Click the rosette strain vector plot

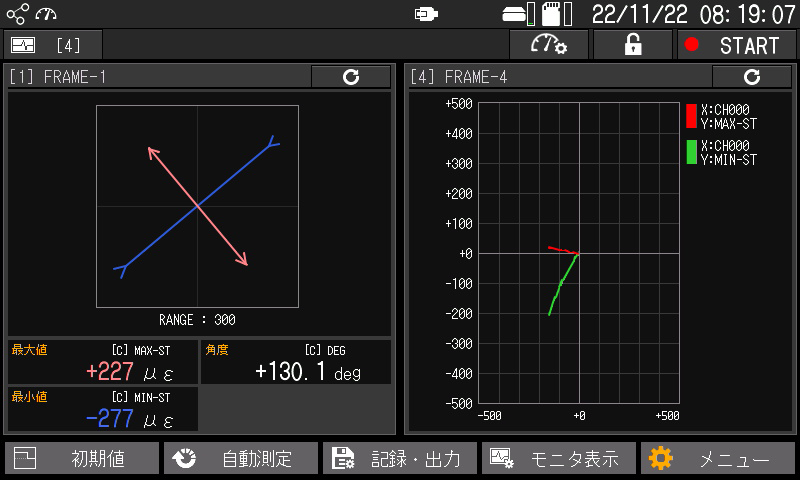(197, 206)
